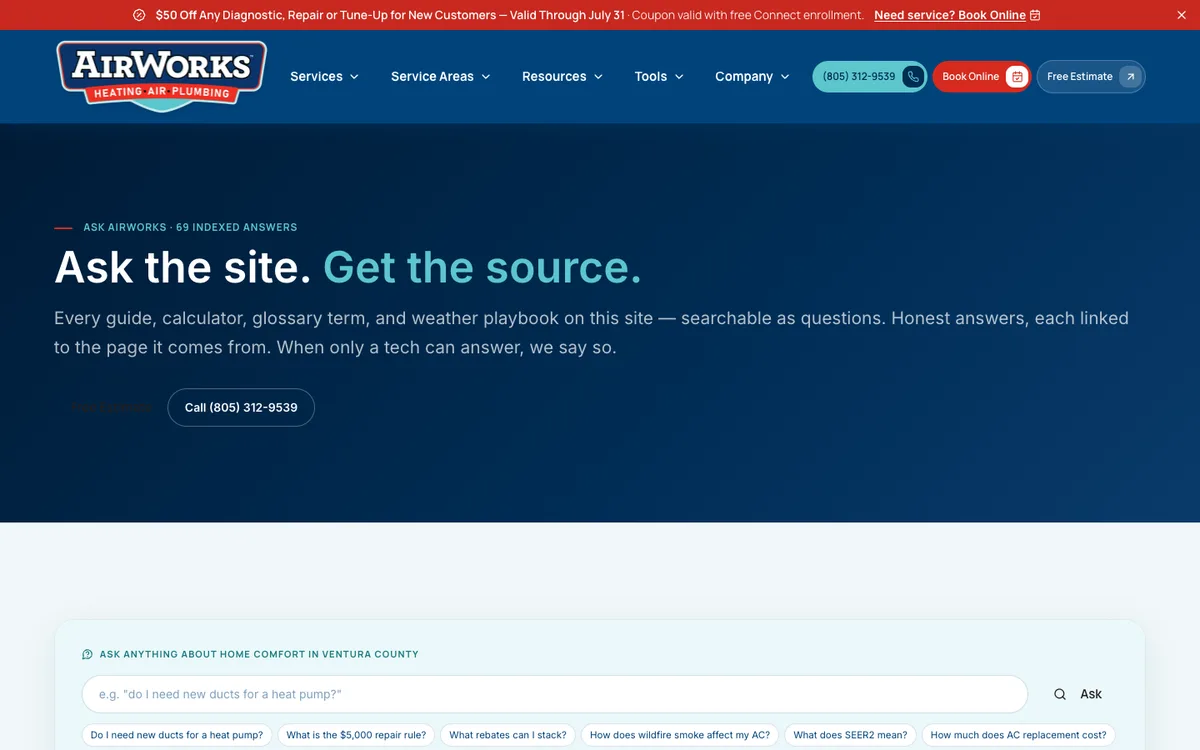The width and height of the screenshot is (1200, 750).
Task: Click the chat bubble icon above search
Action: [88, 654]
